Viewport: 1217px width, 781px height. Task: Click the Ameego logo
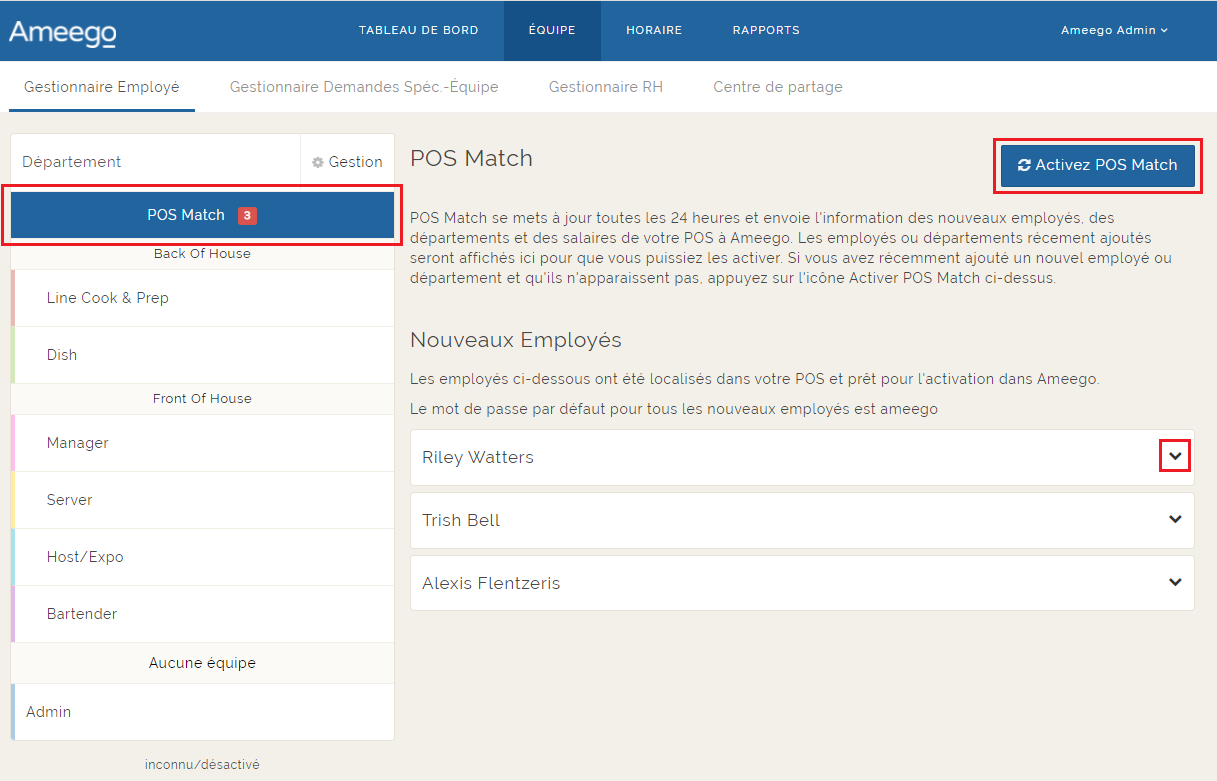tap(62, 32)
